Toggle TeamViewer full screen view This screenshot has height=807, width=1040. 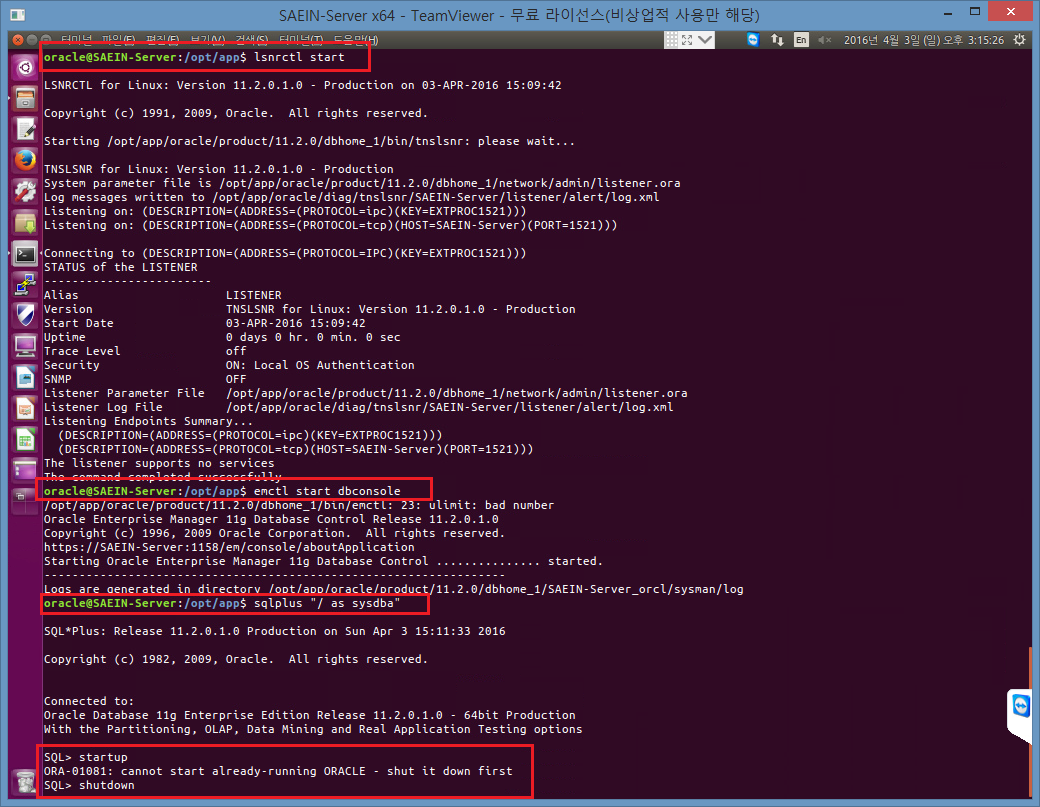pyautogui.click(x=687, y=40)
